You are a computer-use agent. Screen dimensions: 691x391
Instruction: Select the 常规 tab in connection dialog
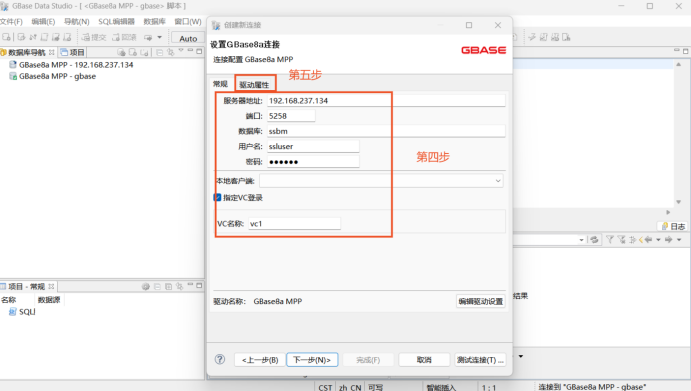220,84
